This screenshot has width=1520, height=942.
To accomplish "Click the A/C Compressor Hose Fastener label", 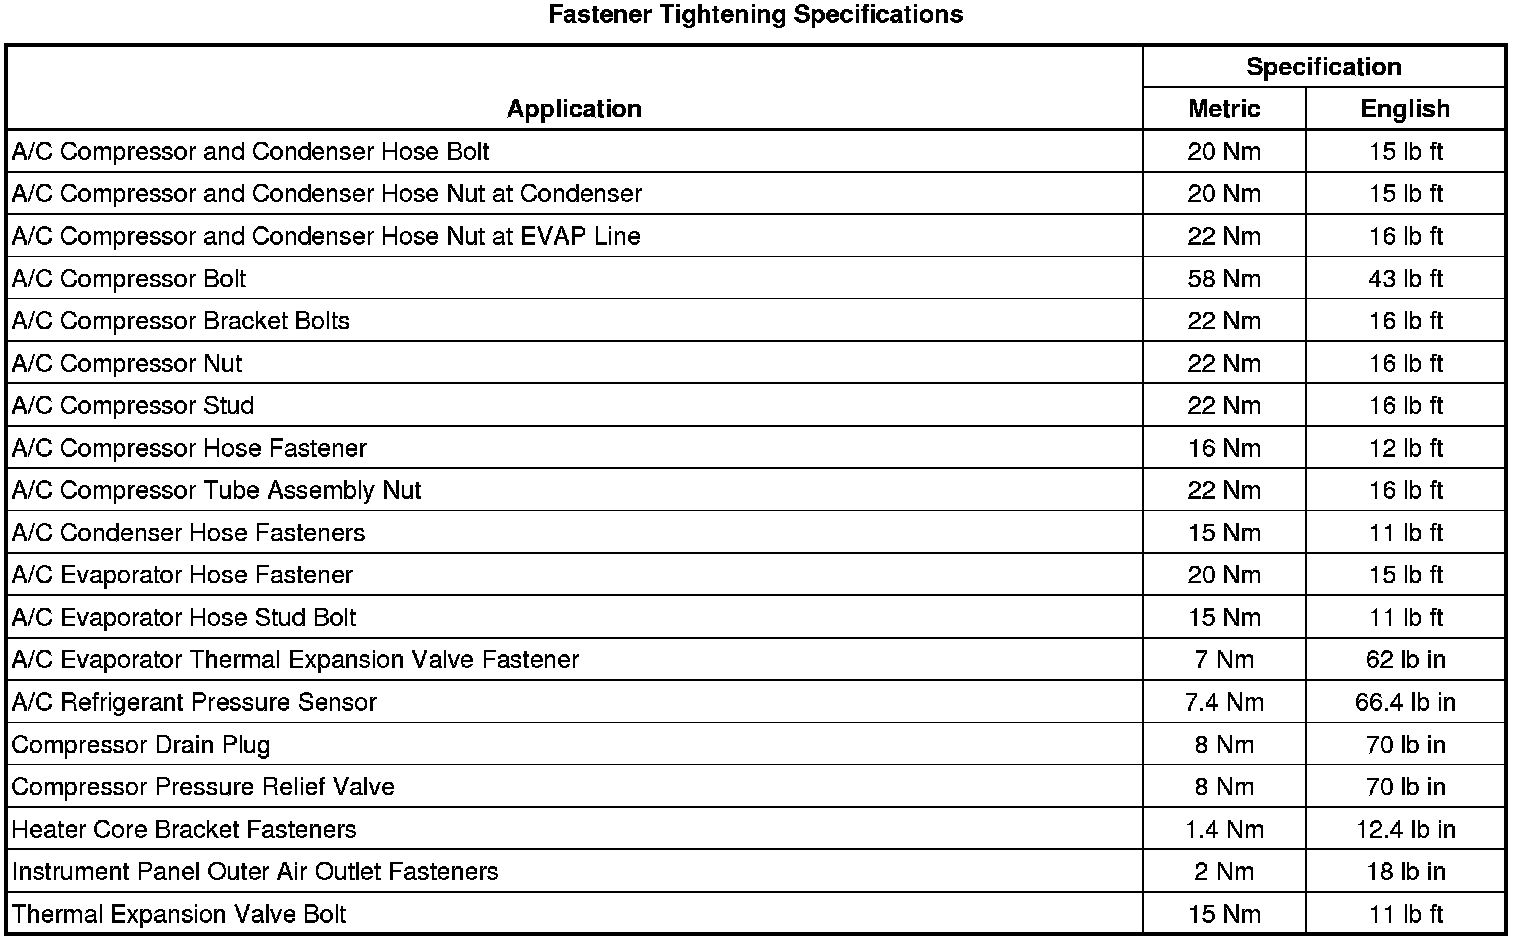I will pyautogui.click(x=189, y=448).
